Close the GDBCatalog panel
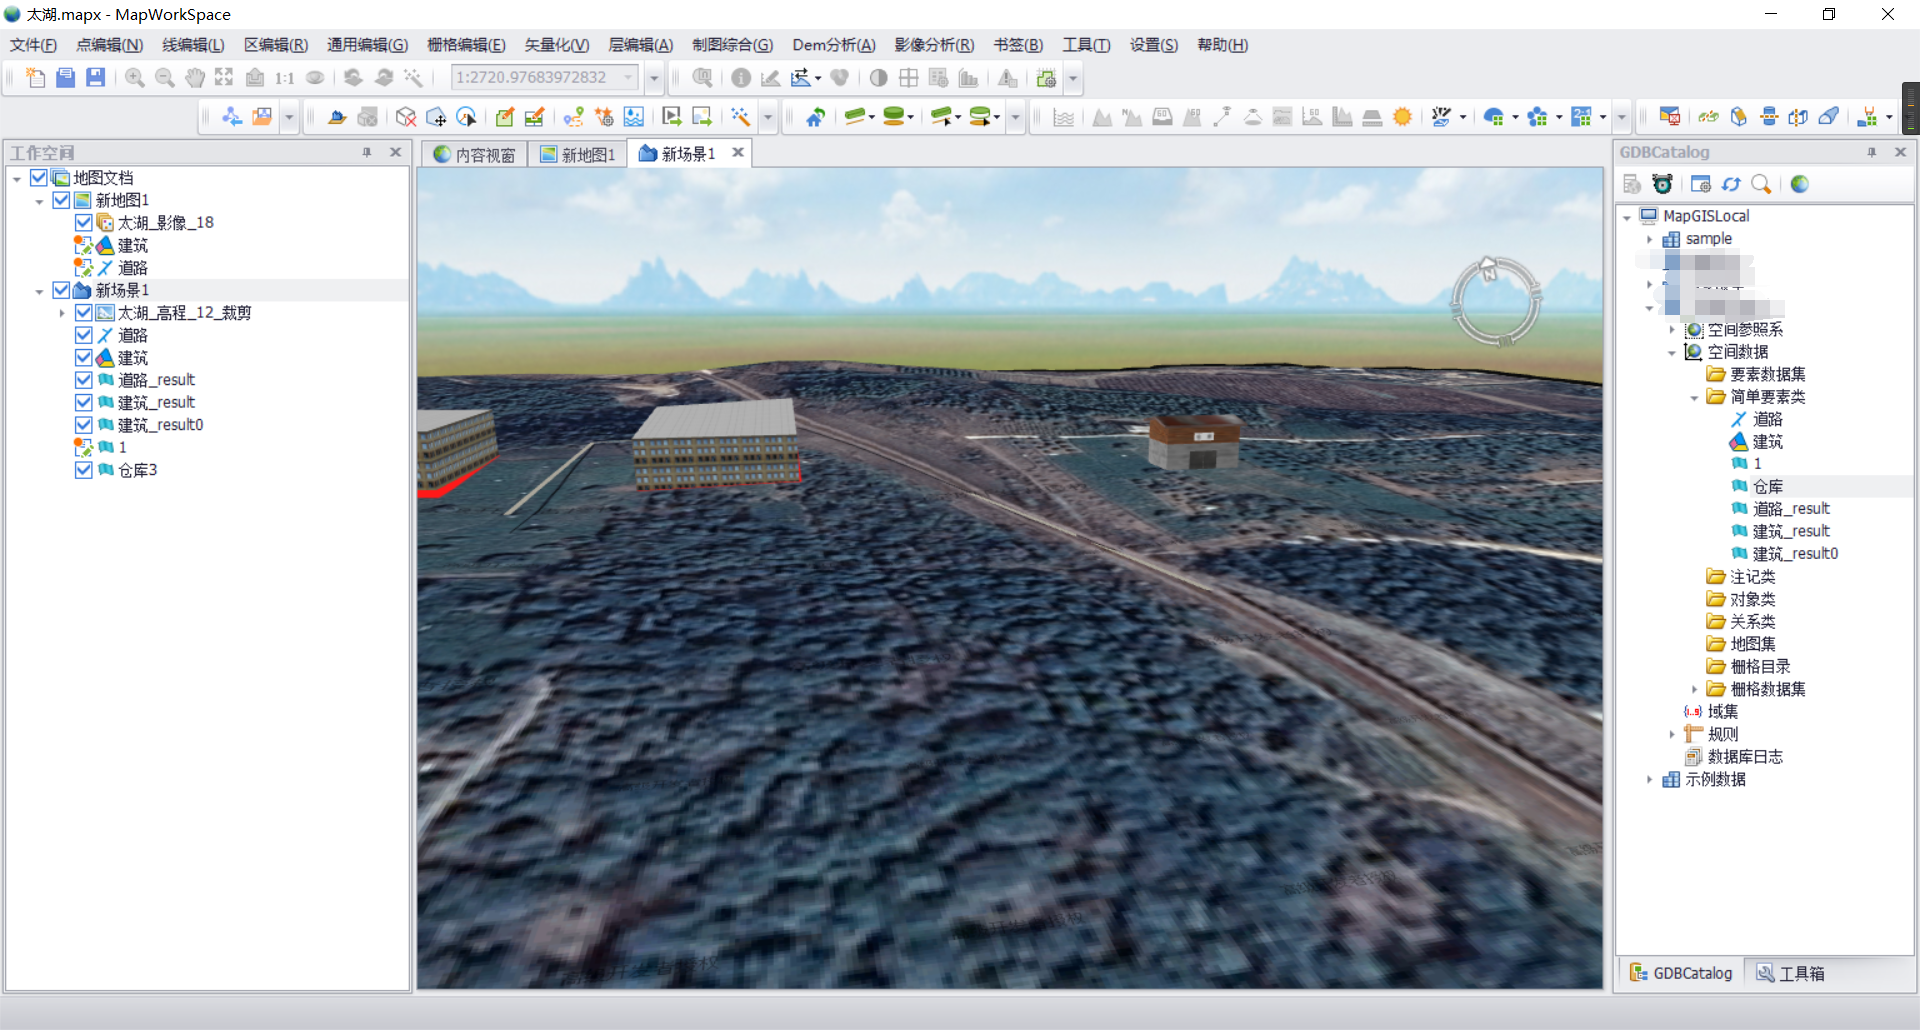Viewport: 1920px width, 1030px height. [1901, 152]
